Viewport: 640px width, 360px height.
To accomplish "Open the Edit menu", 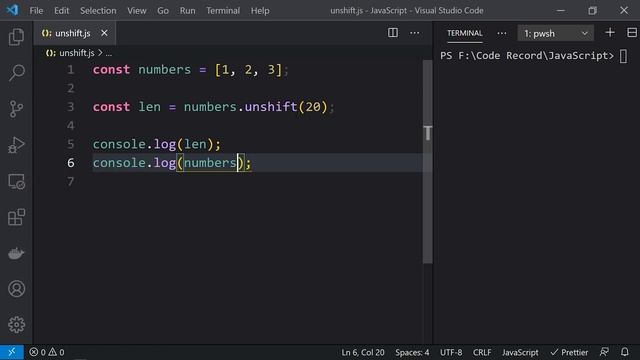I will point(62,10).
